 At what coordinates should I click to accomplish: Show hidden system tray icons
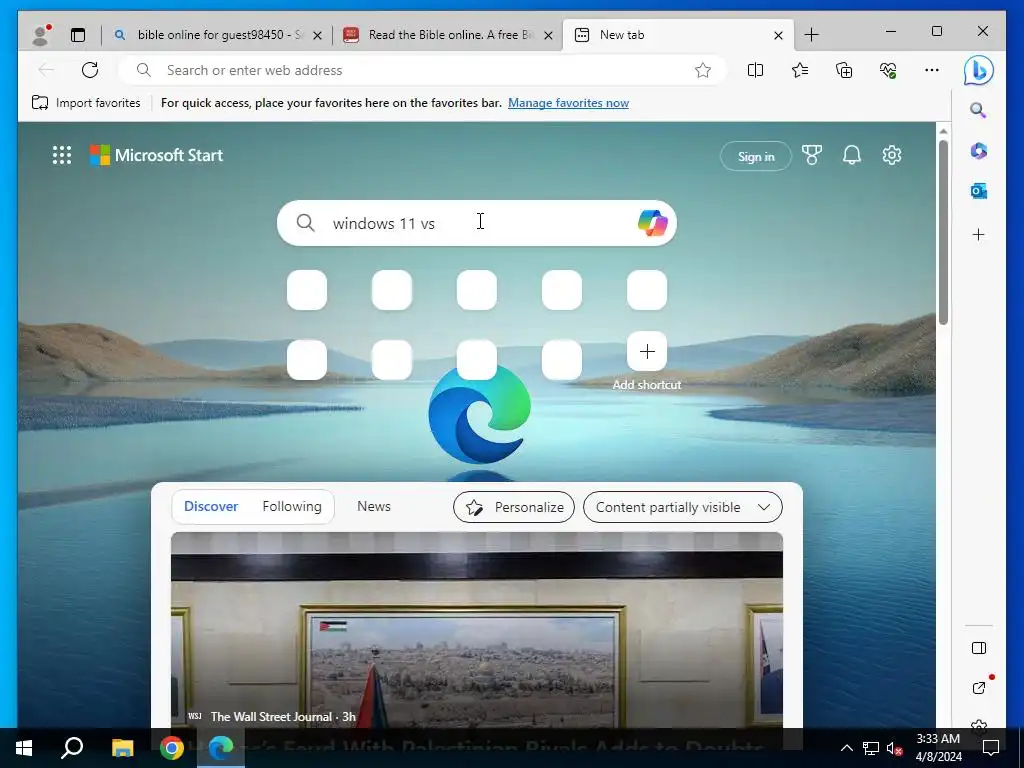click(846, 748)
